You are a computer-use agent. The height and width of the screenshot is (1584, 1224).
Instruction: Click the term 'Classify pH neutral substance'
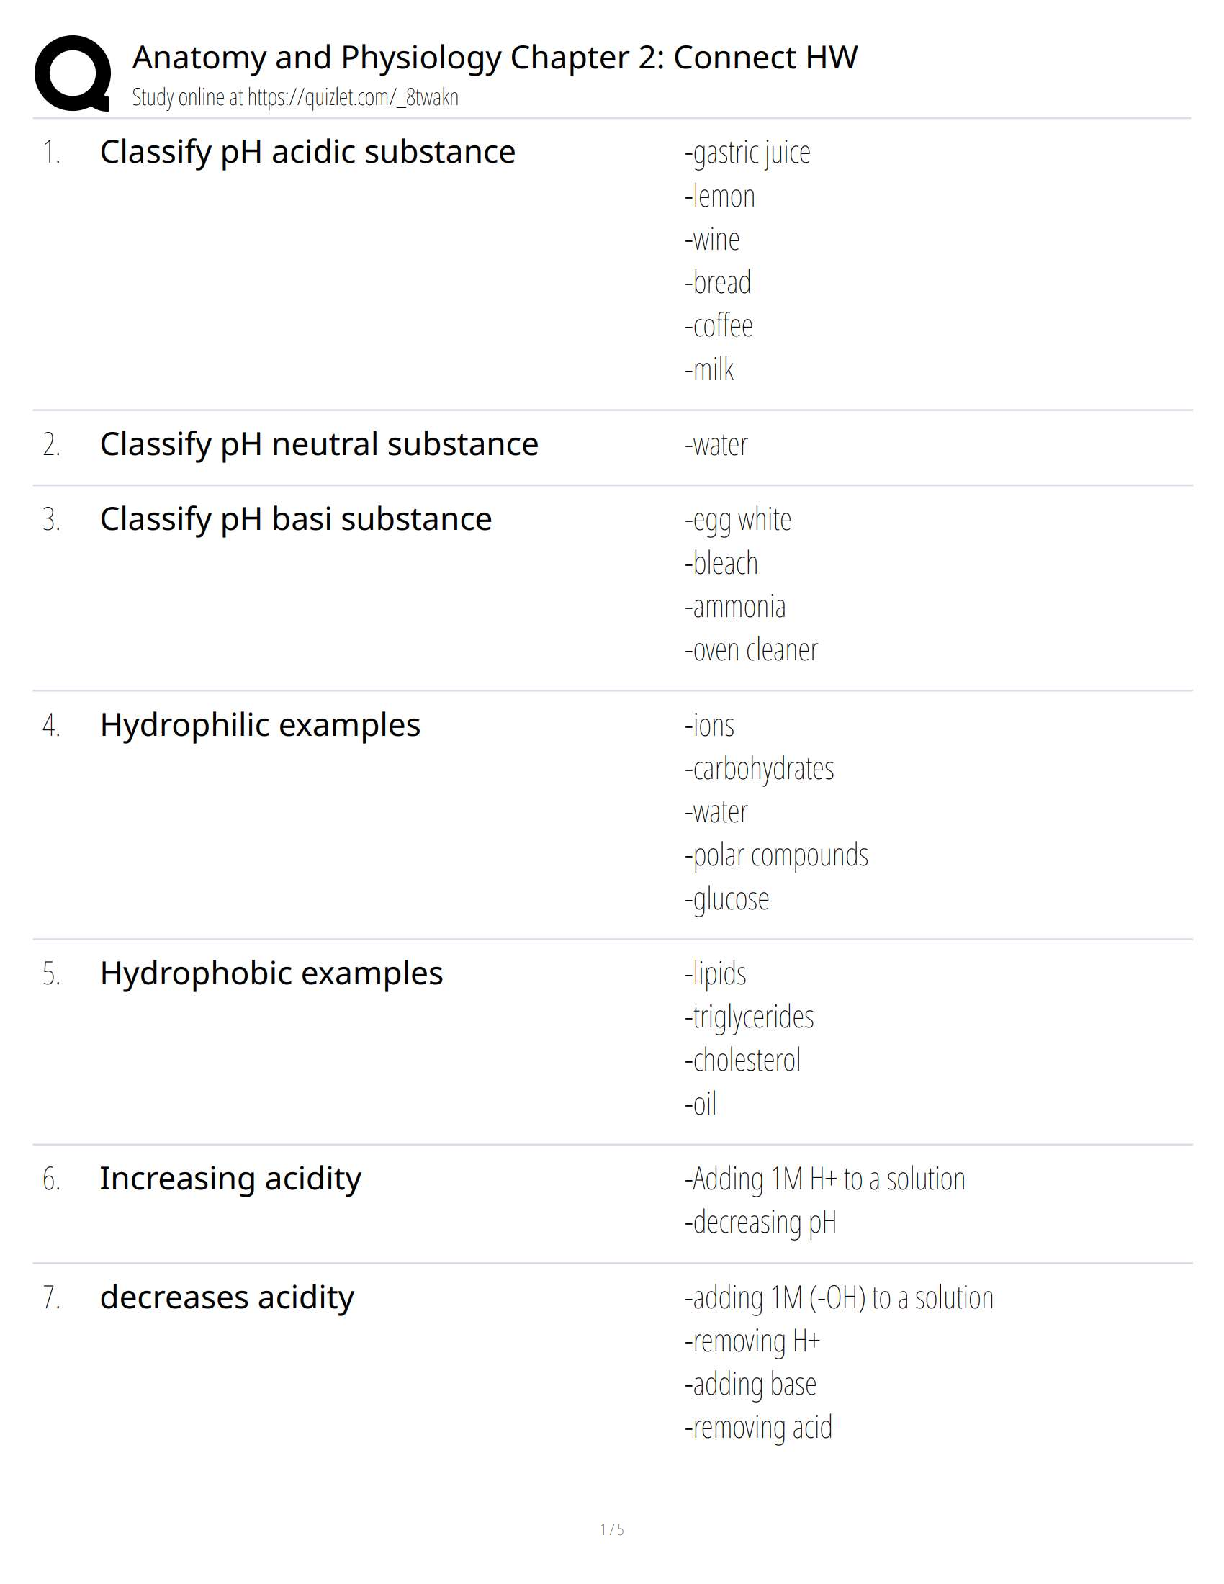point(319,444)
